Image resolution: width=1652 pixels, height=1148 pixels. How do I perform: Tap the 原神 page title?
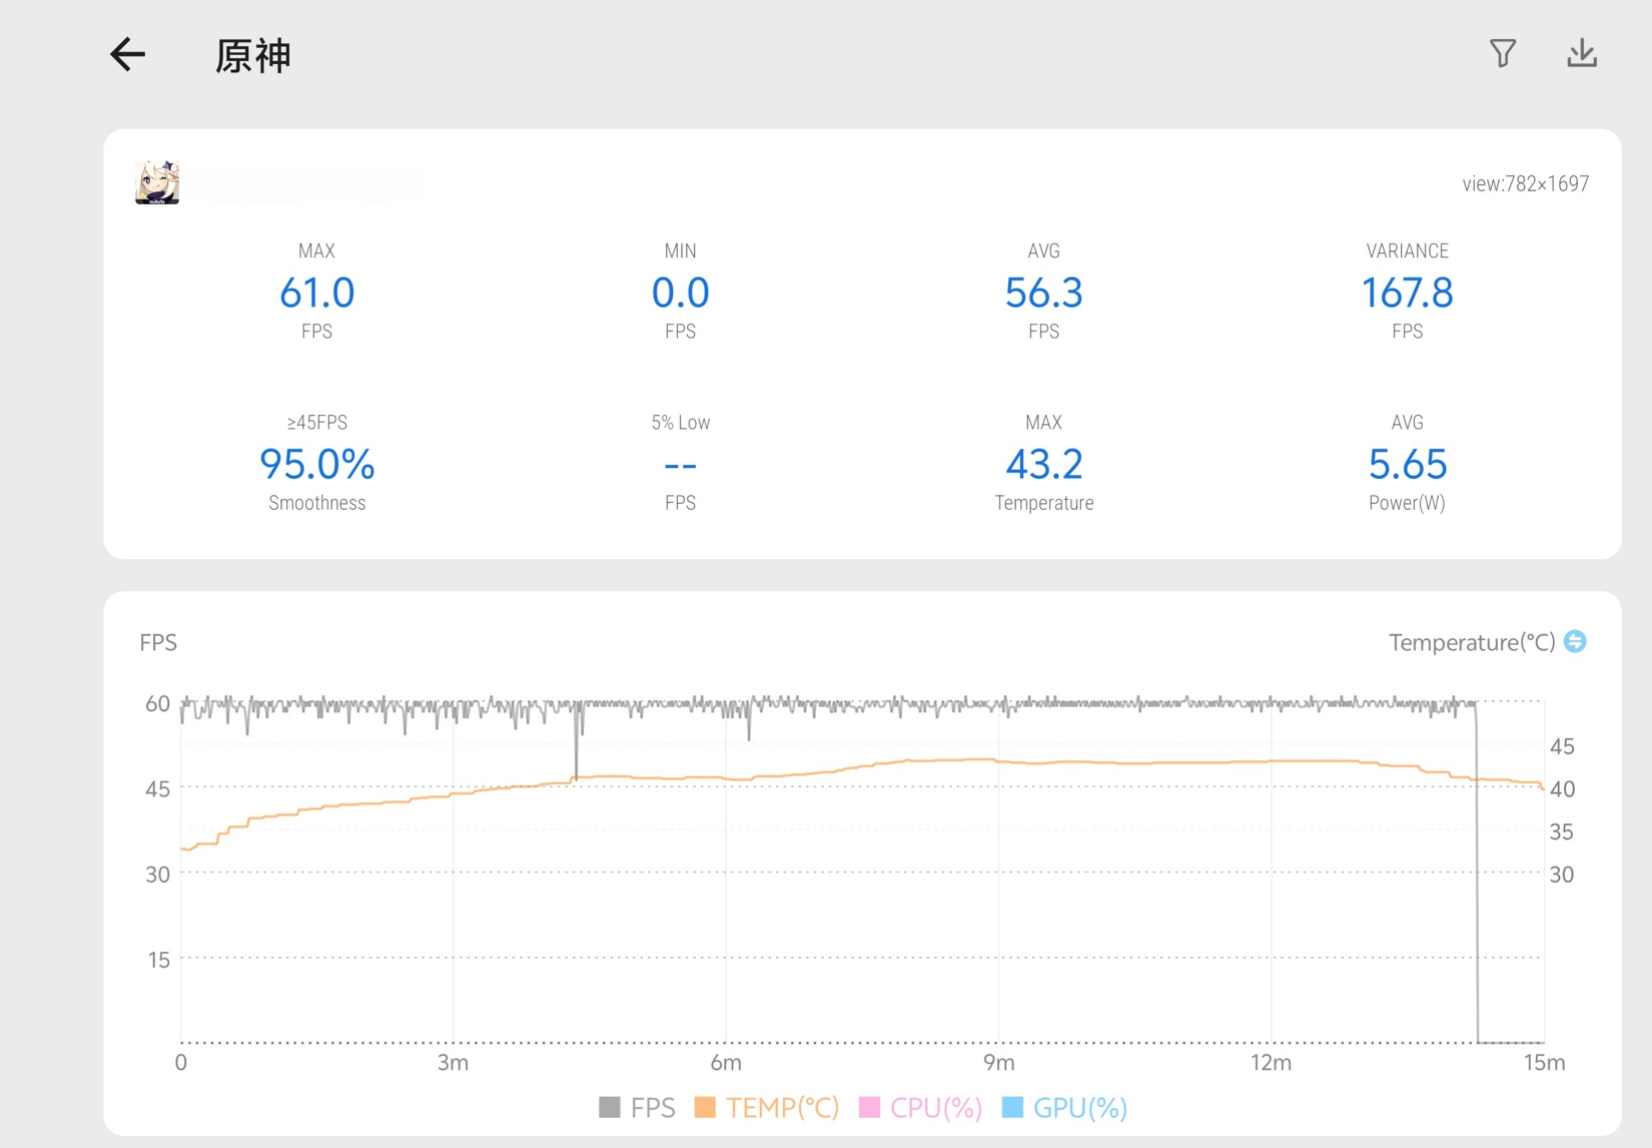[x=253, y=55]
